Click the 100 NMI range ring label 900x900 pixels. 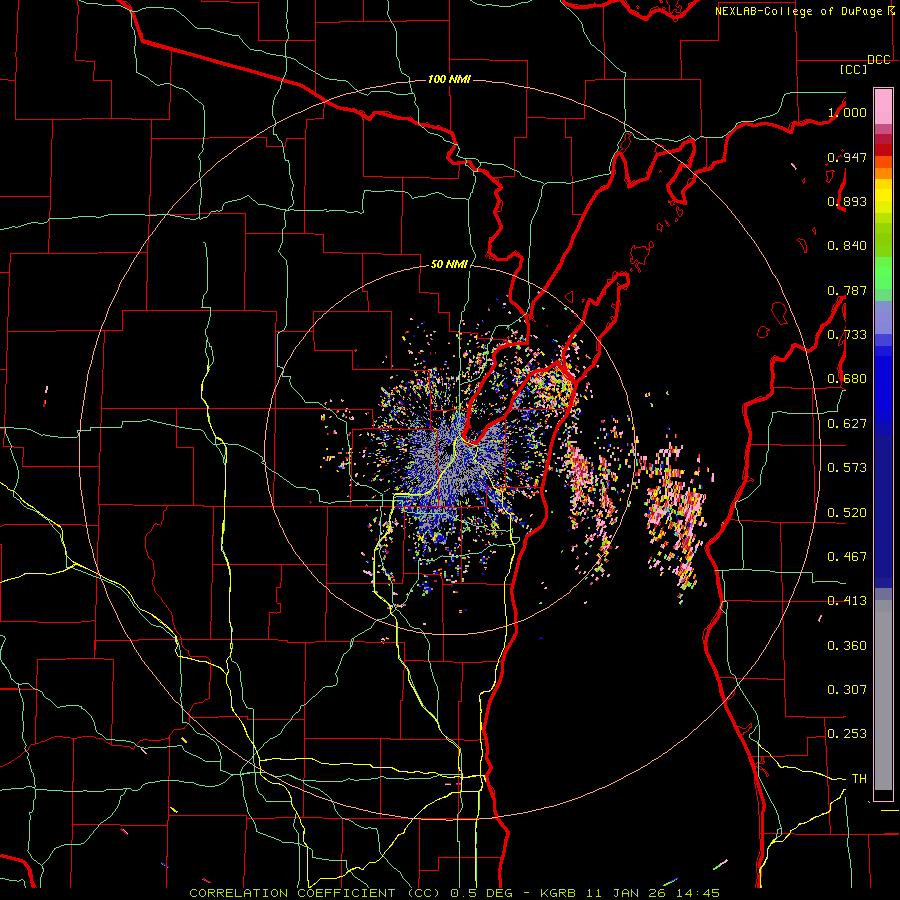(449, 79)
